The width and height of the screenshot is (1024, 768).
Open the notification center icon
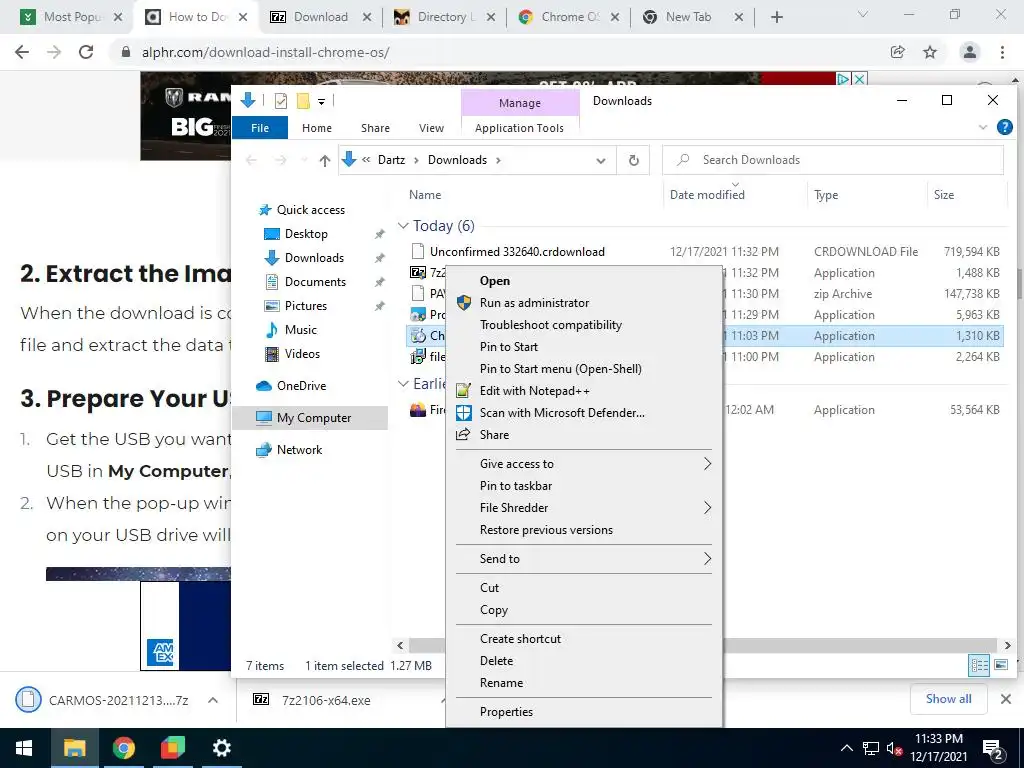(993, 749)
